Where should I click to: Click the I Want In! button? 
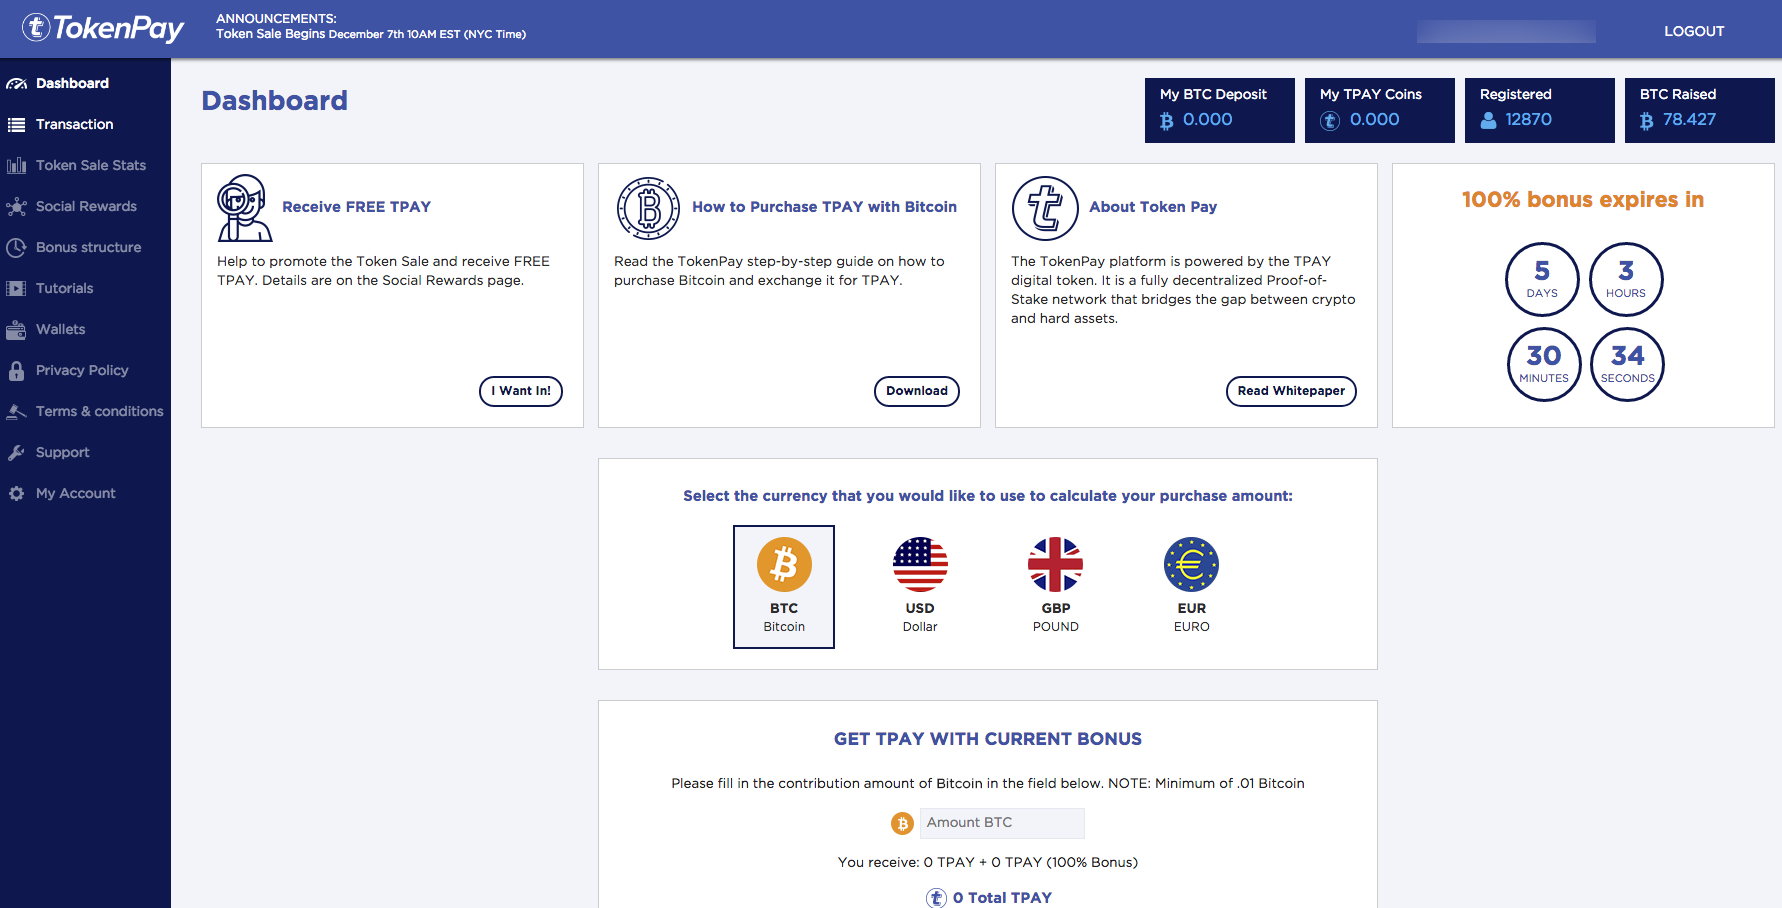click(x=521, y=391)
